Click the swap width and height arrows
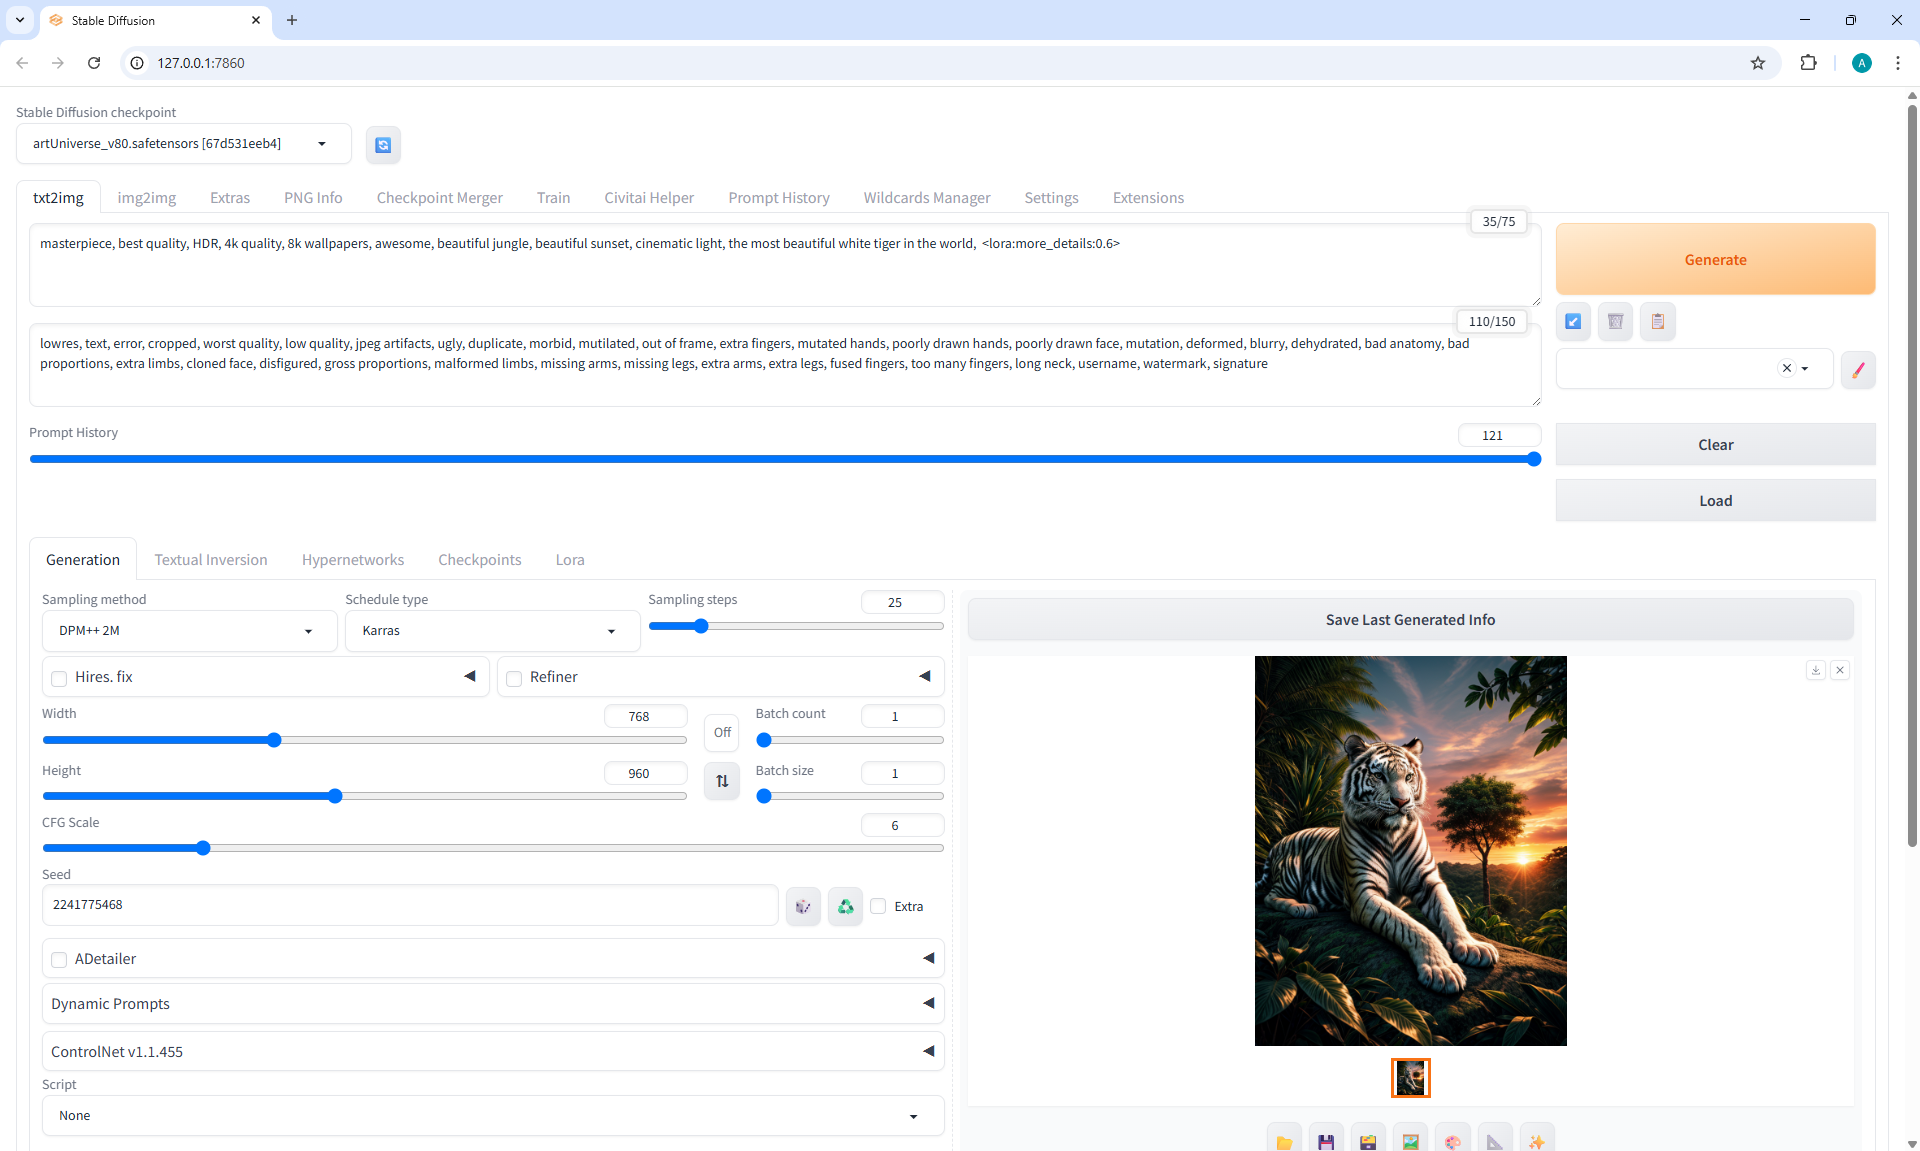 click(x=722, y=781)
